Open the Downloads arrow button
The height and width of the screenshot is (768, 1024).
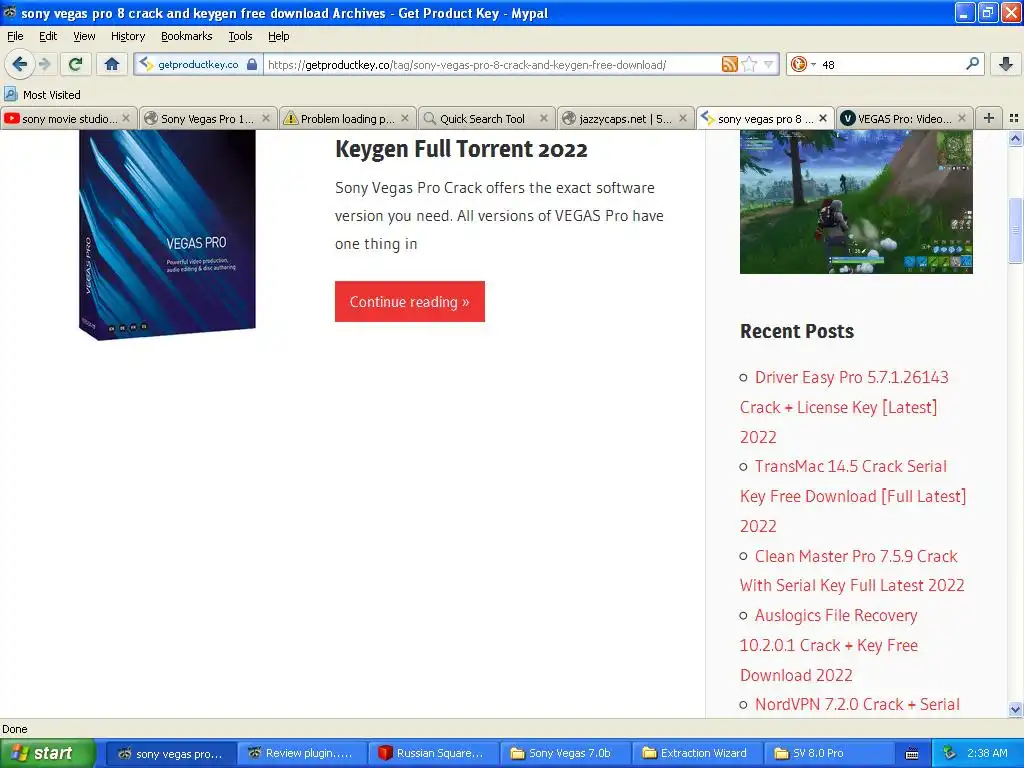[x=1006, y=64]
